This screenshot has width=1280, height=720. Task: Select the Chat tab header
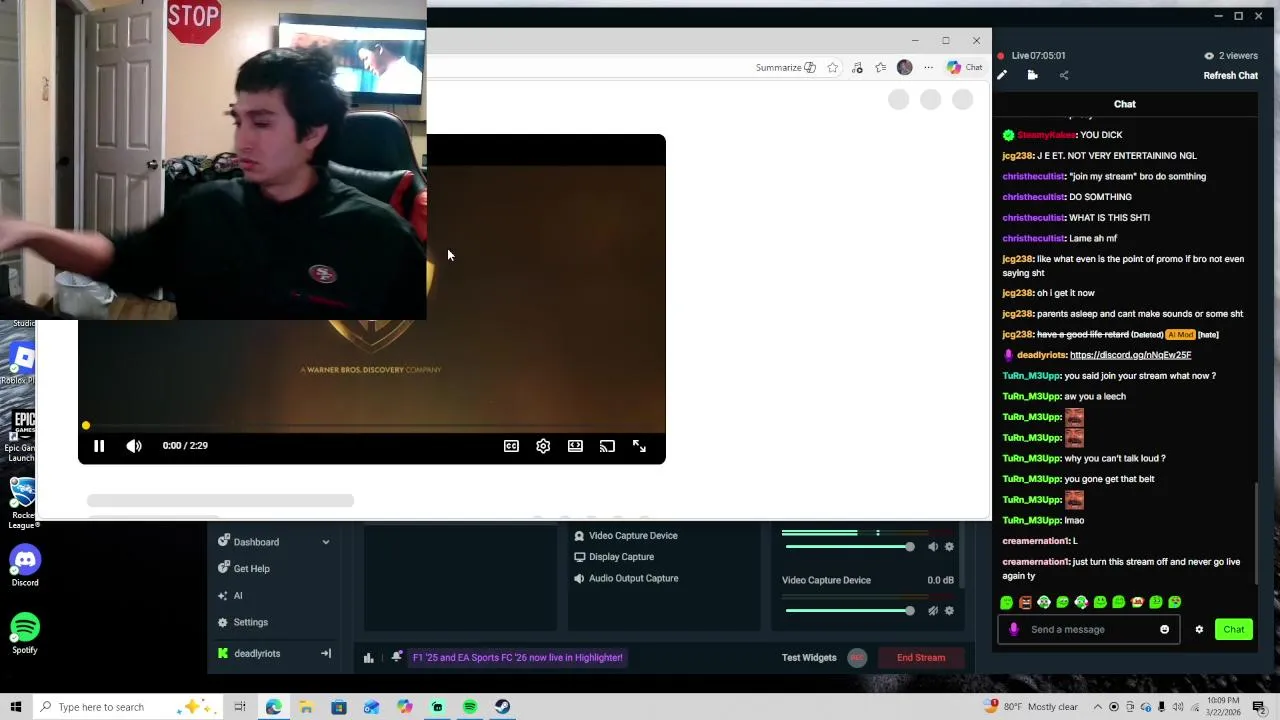[1125, 104]
